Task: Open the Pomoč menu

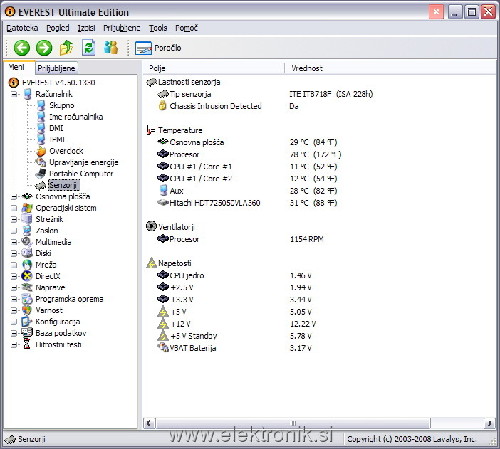Action: pyautogui.click(x=186, y=28)
